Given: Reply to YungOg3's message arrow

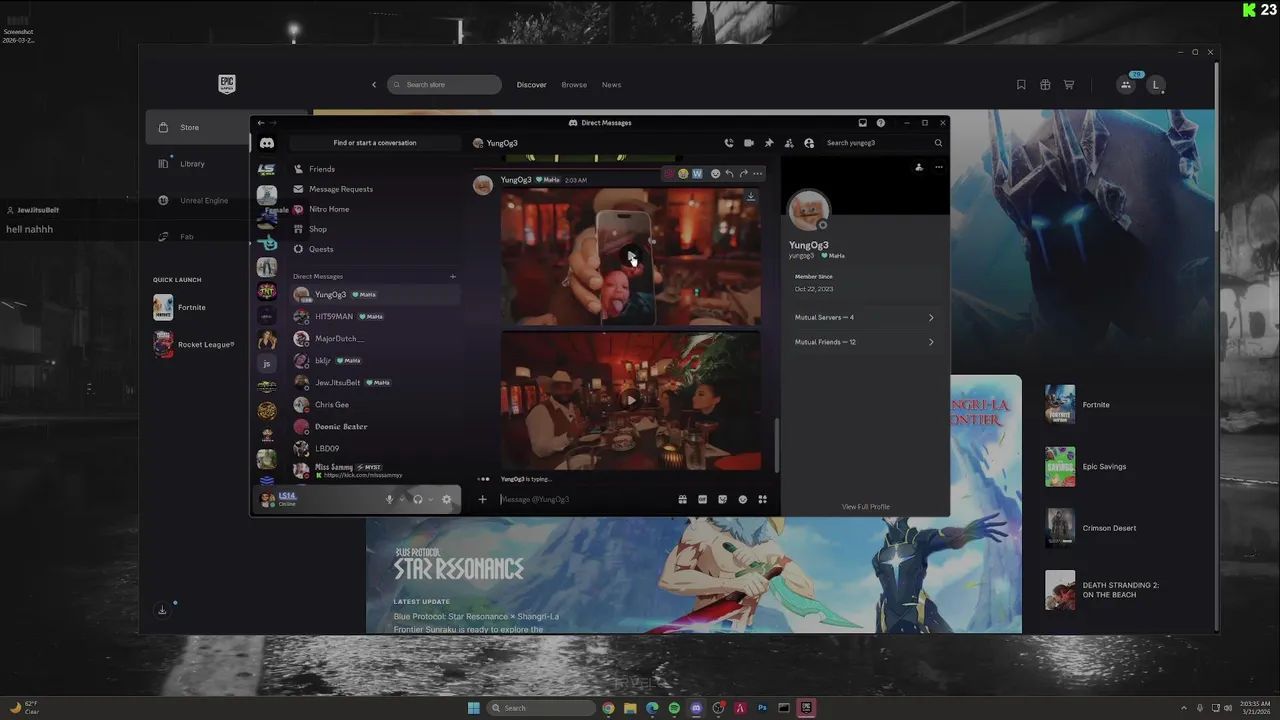Looking at the screenshot, I should coord(729,174).
